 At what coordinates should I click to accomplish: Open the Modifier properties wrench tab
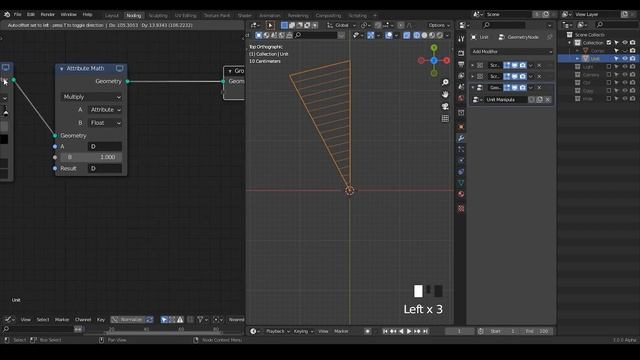point(461,138)
